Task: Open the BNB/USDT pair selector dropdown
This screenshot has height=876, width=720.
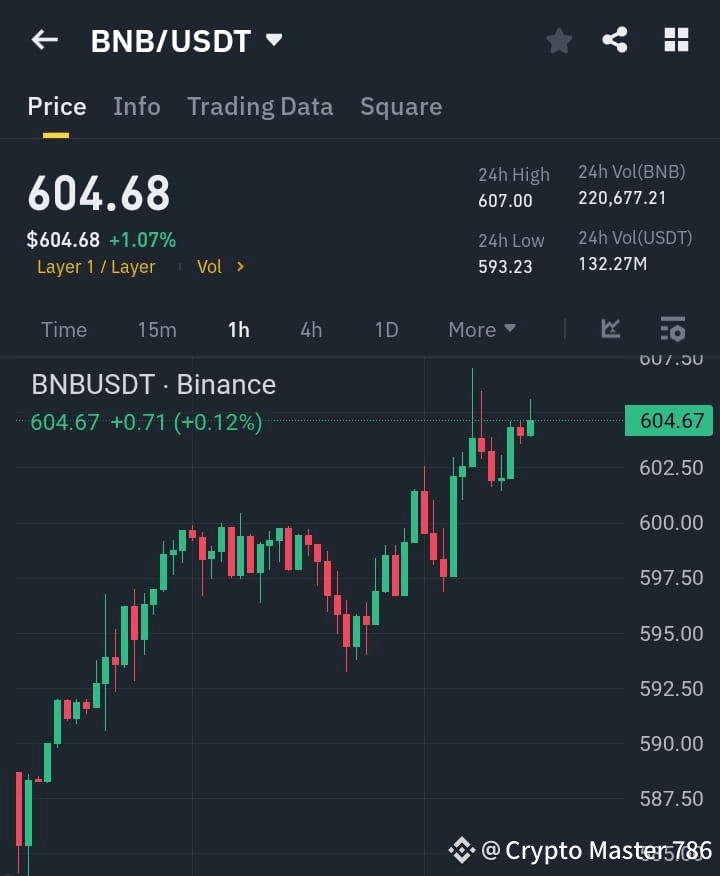Action: pos(188,40)
